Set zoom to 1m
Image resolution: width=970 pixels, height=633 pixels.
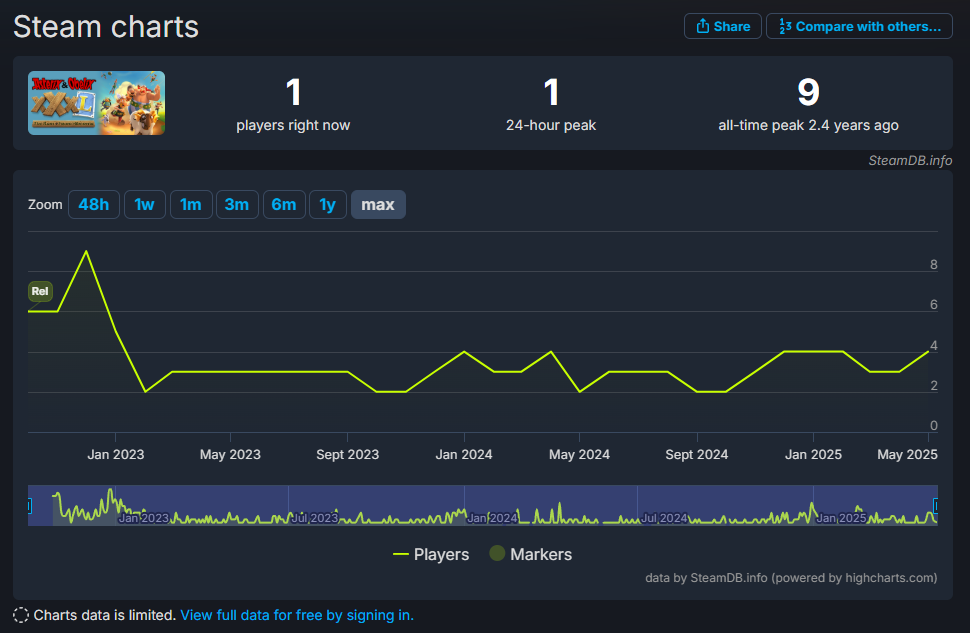click(x=191, y=204)
